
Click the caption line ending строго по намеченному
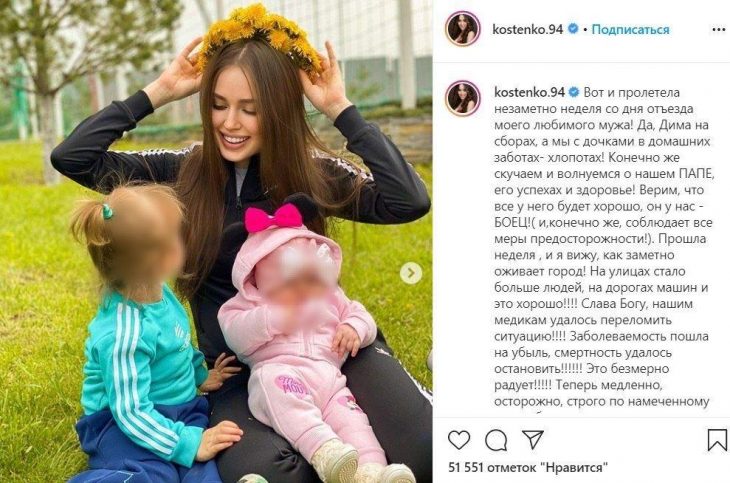click(602, 401)
